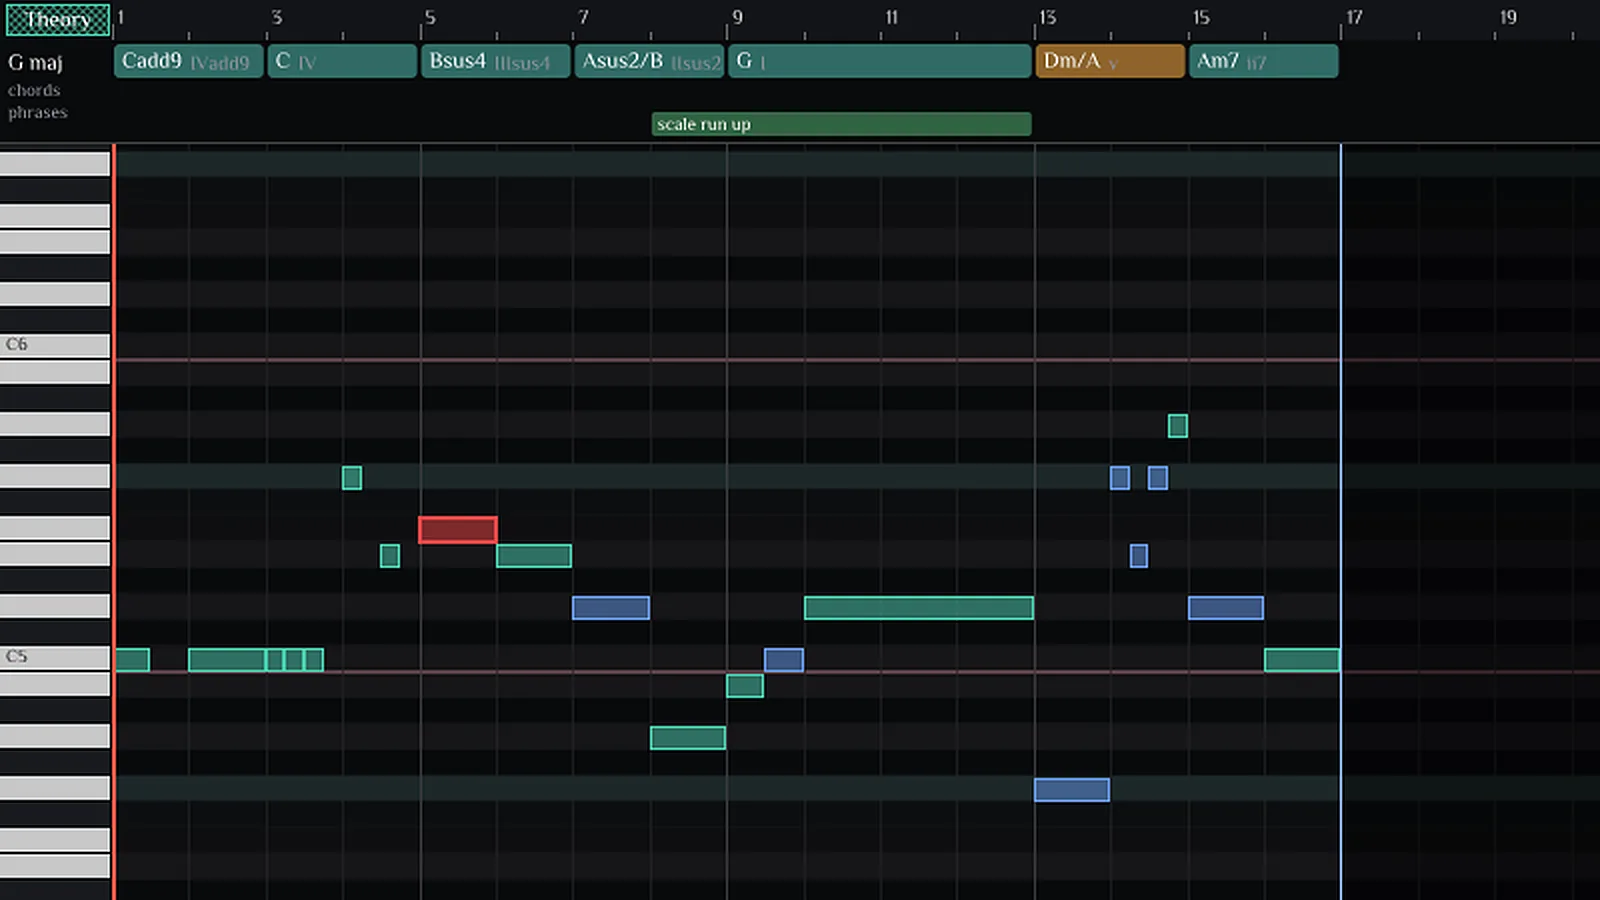This screenshot has width=1600, height=900.
Task: Select the orange Dm/A chord block
Action: (x=1110, y=61)
